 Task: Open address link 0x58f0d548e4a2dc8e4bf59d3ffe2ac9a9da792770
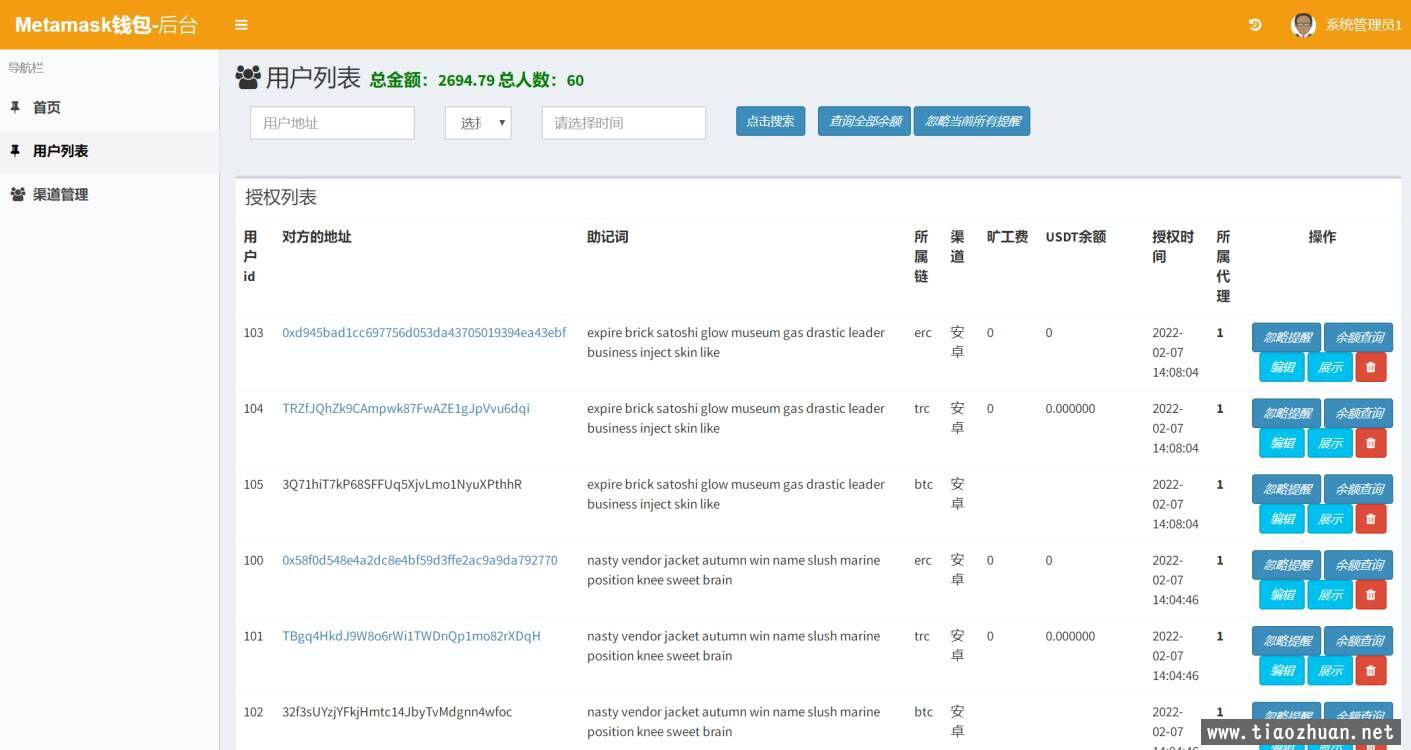click(420, 561)
